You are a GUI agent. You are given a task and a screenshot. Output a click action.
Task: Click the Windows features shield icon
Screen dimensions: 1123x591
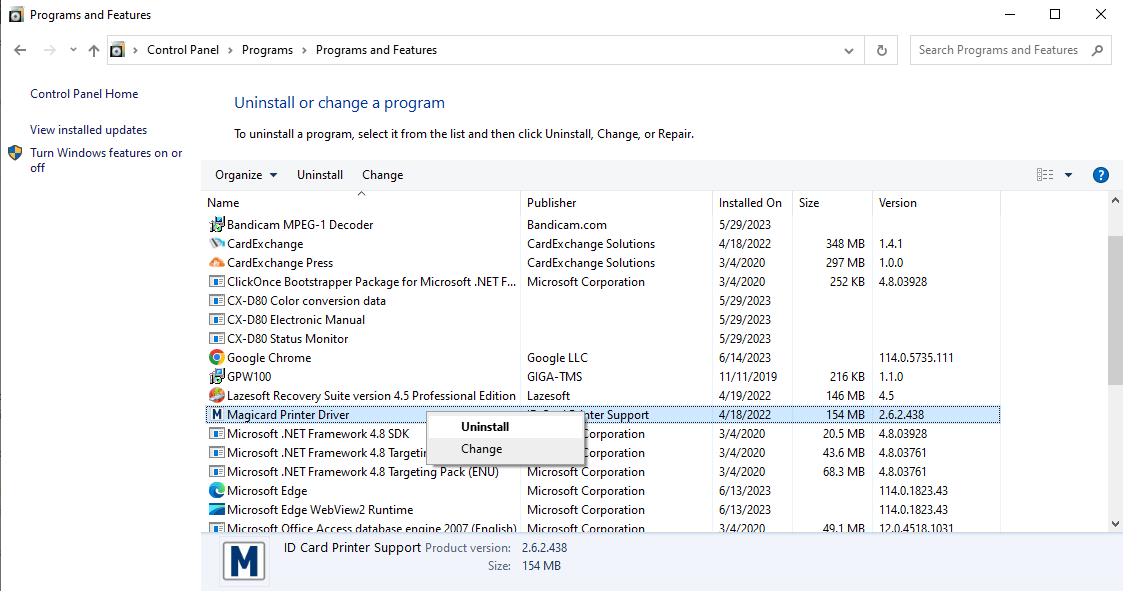(x=15, y=153)
